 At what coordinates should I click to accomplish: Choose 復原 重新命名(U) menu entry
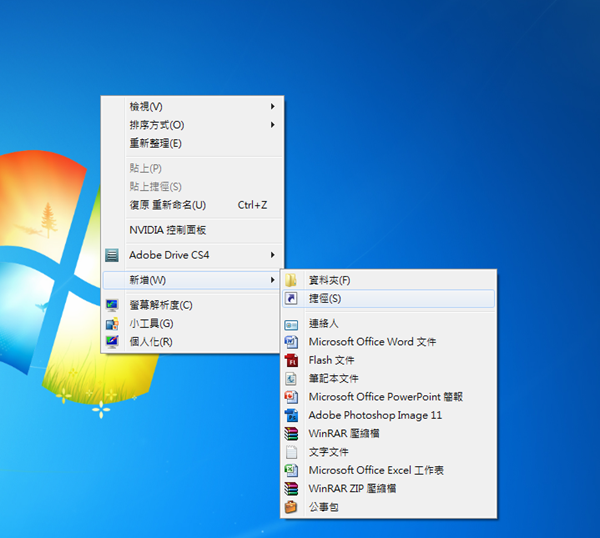click(x=167, y=205)
